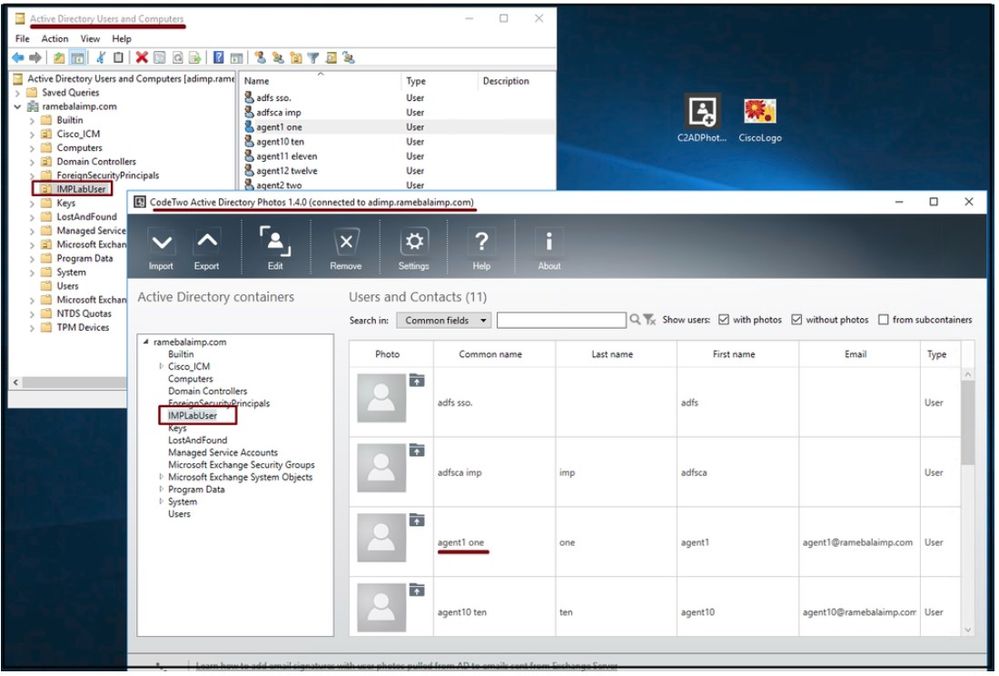This screenshot has width=999, height=676.
Task: Open the 'Common fields' search dropdown
Action: (443, 320)
